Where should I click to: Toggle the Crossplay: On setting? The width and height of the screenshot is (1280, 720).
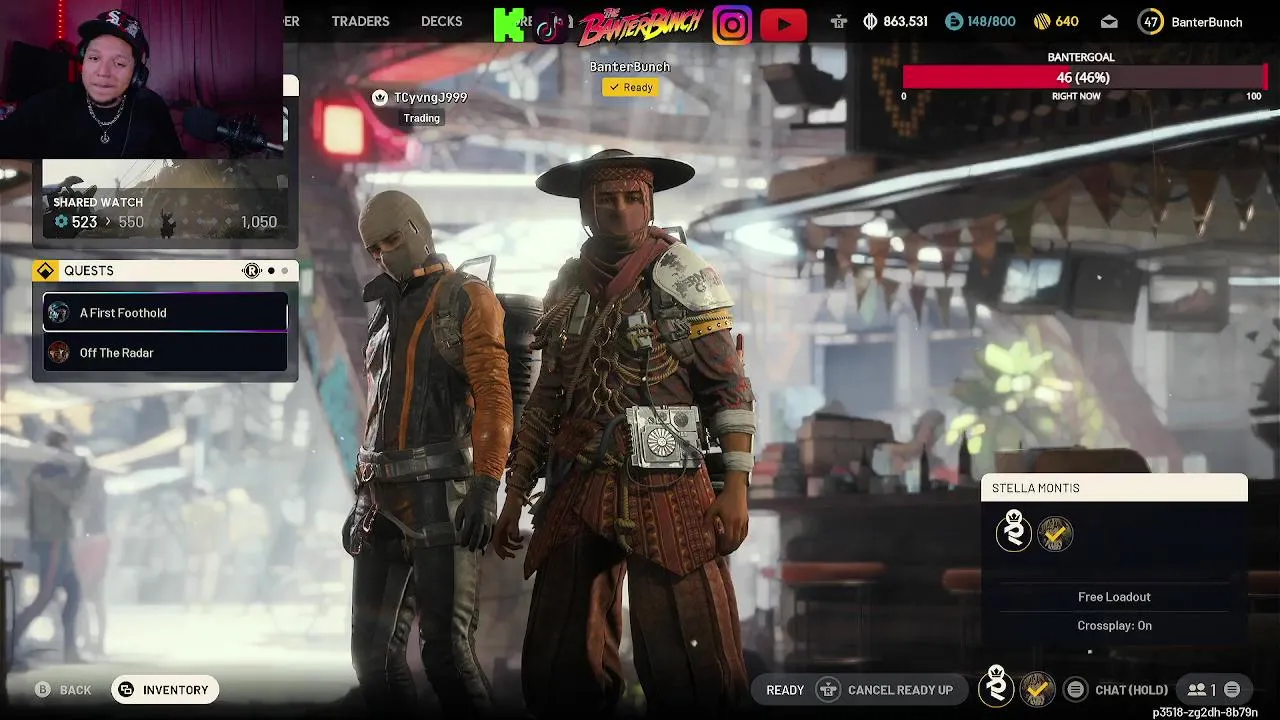pos(1114,626)
